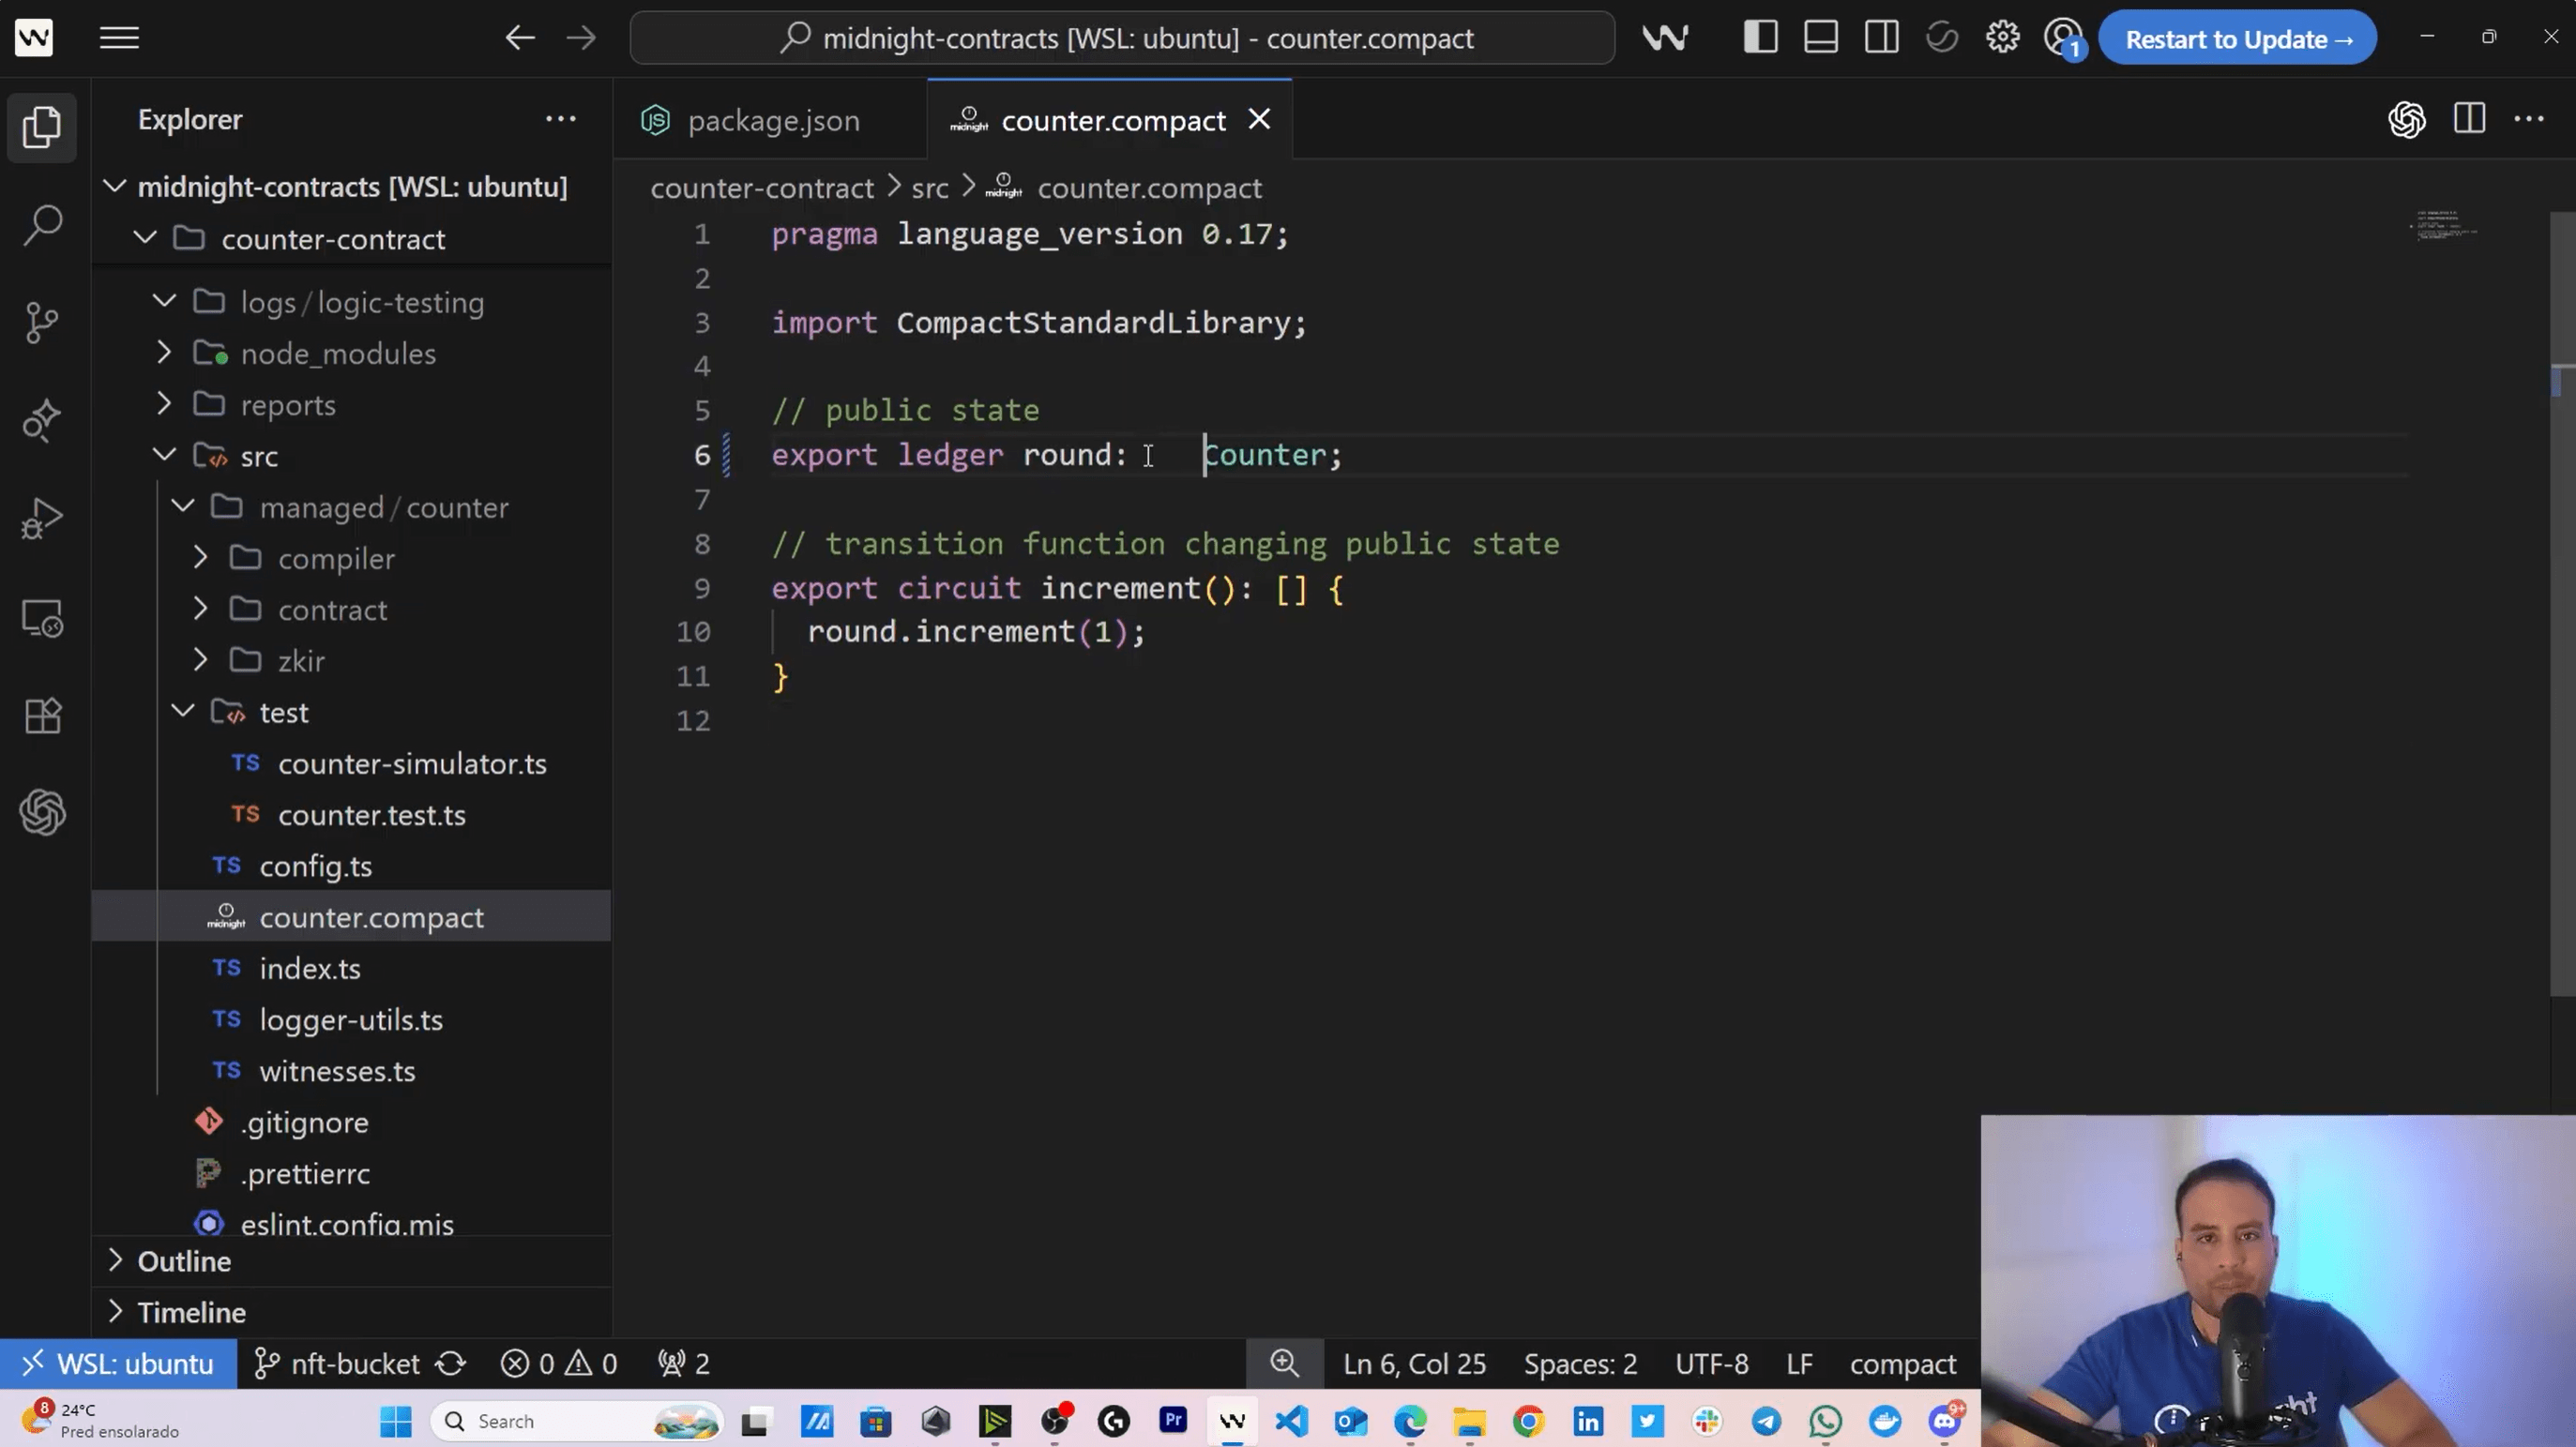Open Accounts profile icon
This screenshot has width=2576, height=1447.
pos(2063,38)
